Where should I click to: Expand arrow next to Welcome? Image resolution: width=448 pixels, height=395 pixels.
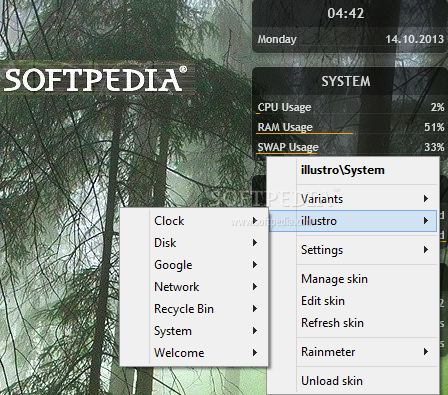255,353
